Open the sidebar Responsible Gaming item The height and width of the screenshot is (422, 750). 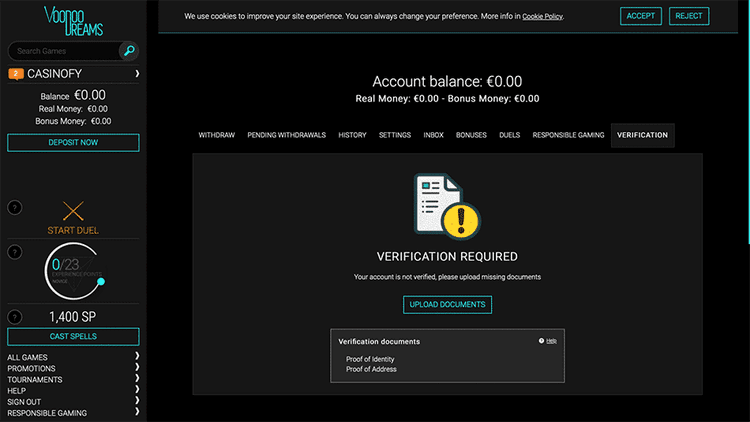click(47, 413)
